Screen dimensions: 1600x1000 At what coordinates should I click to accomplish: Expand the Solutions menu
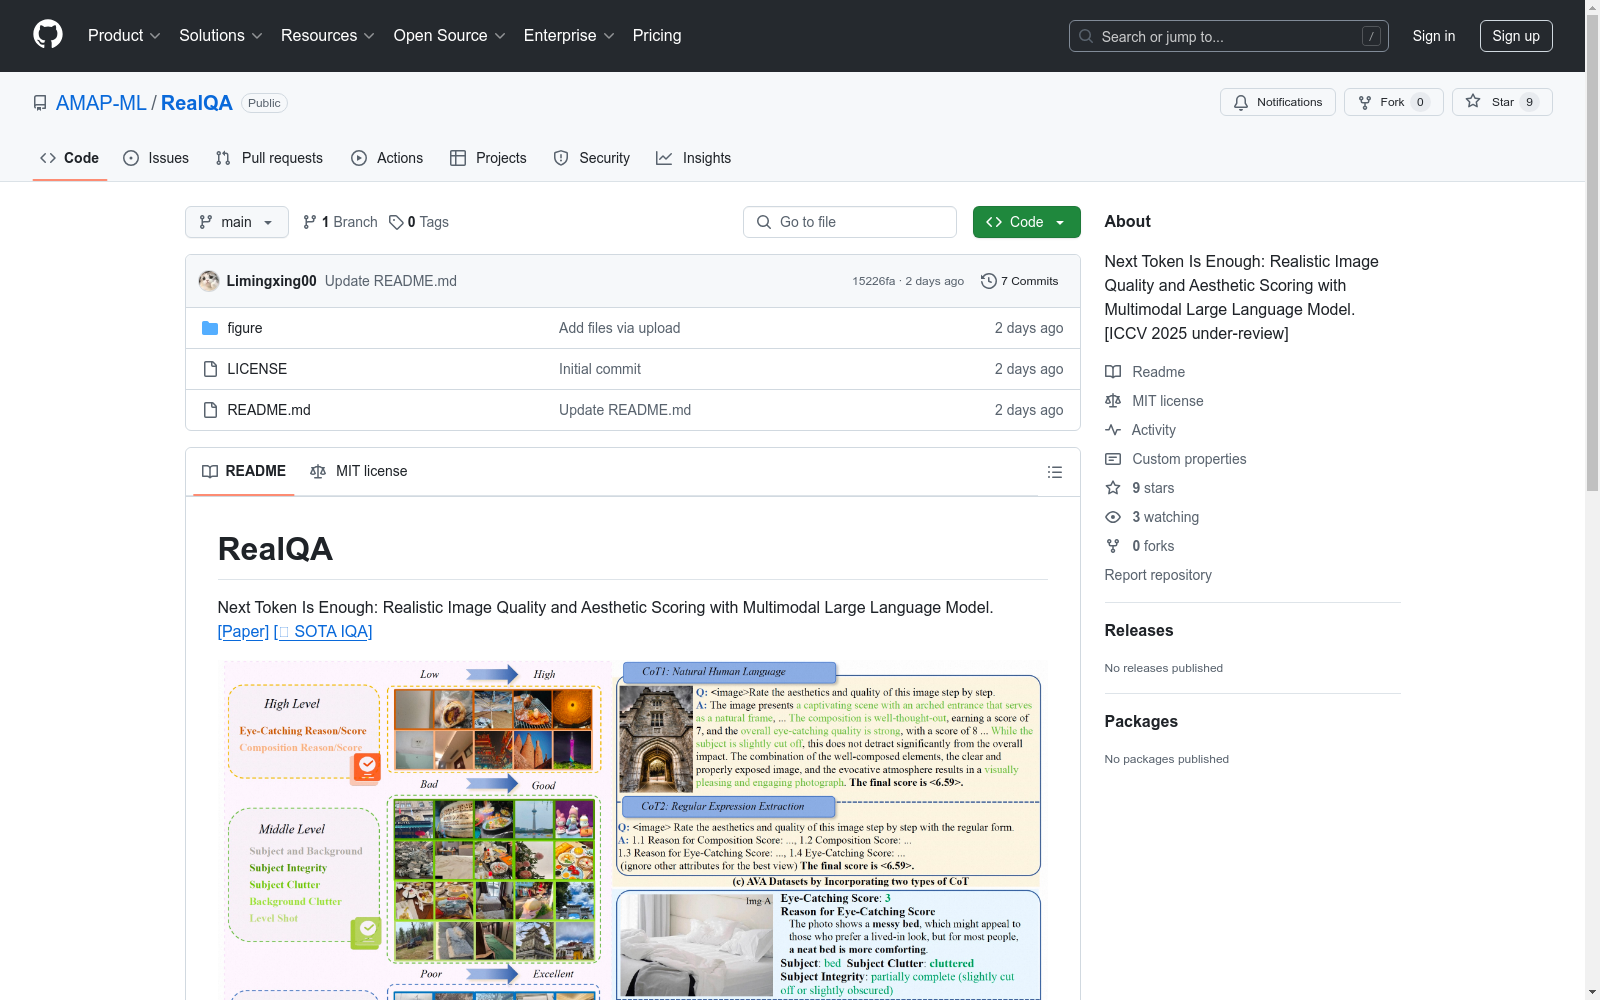[220, 35]
